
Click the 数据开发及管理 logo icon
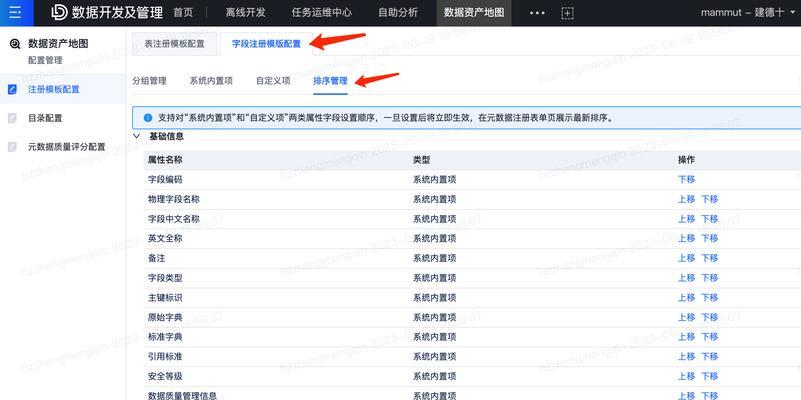[x=59, y=13]
